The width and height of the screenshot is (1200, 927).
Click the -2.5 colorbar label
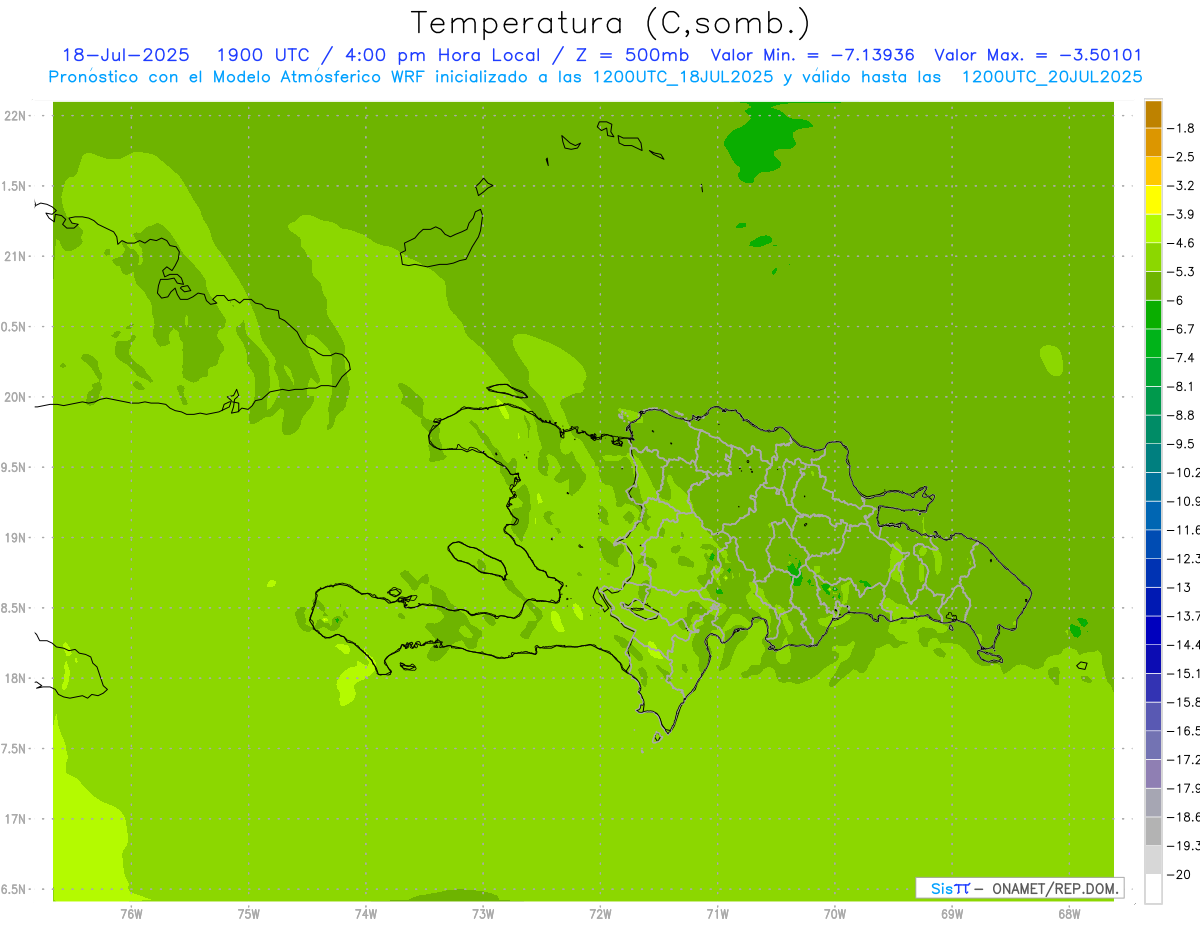tap(1181, 157)
